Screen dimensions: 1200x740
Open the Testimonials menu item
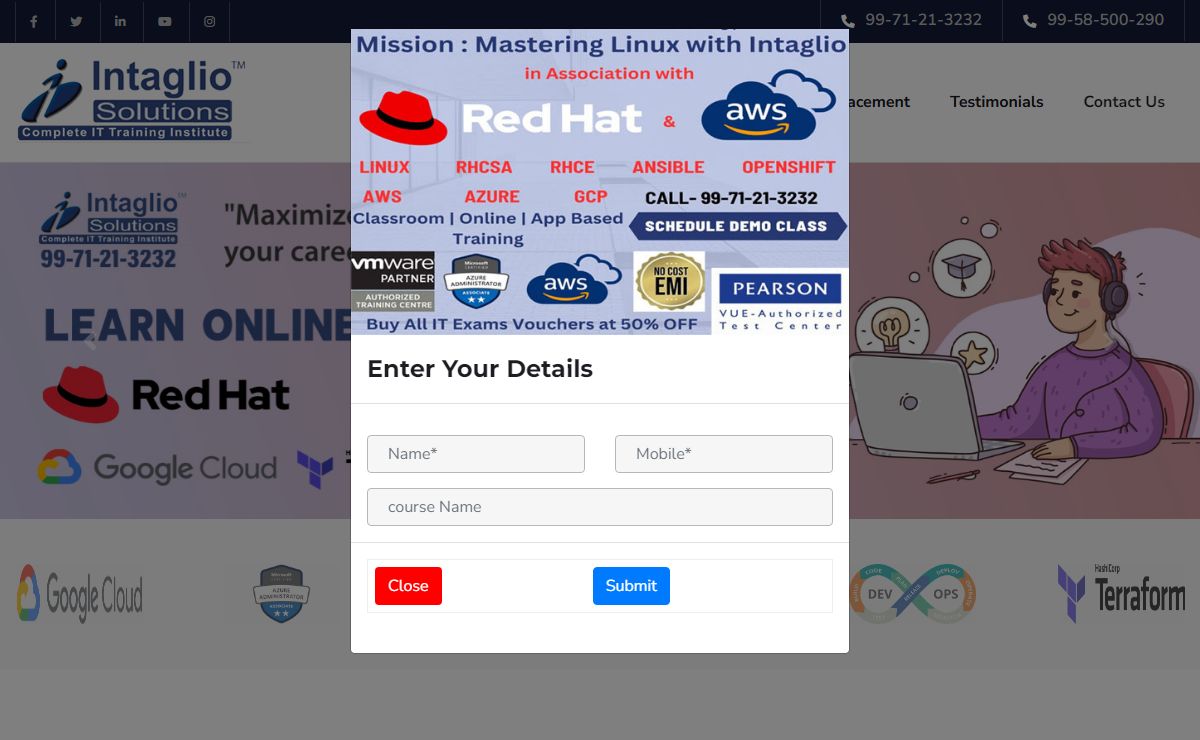[996, 102]
